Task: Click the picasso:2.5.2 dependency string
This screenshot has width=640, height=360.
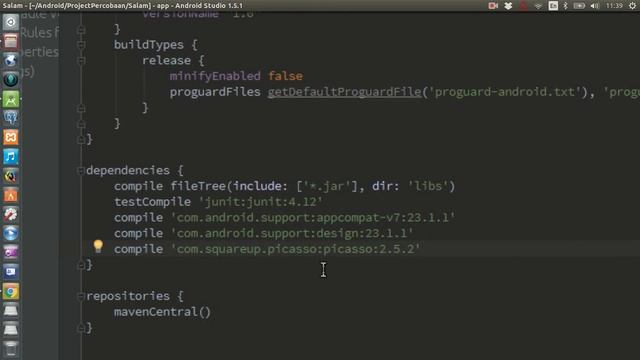Action: tap(296, 249)
